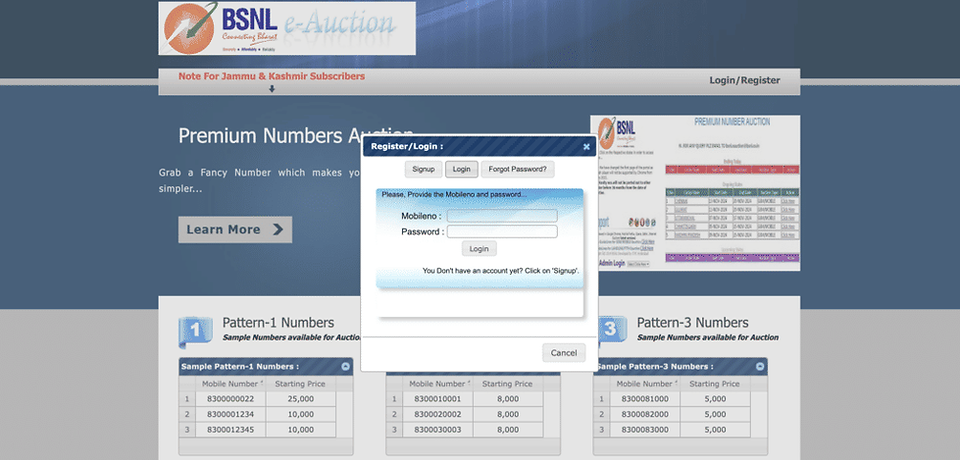This screenshot has width=960, height=460.
Task: Open Note For Jammu & Kashmir Subscribers
Action: (x=271, y=77)
